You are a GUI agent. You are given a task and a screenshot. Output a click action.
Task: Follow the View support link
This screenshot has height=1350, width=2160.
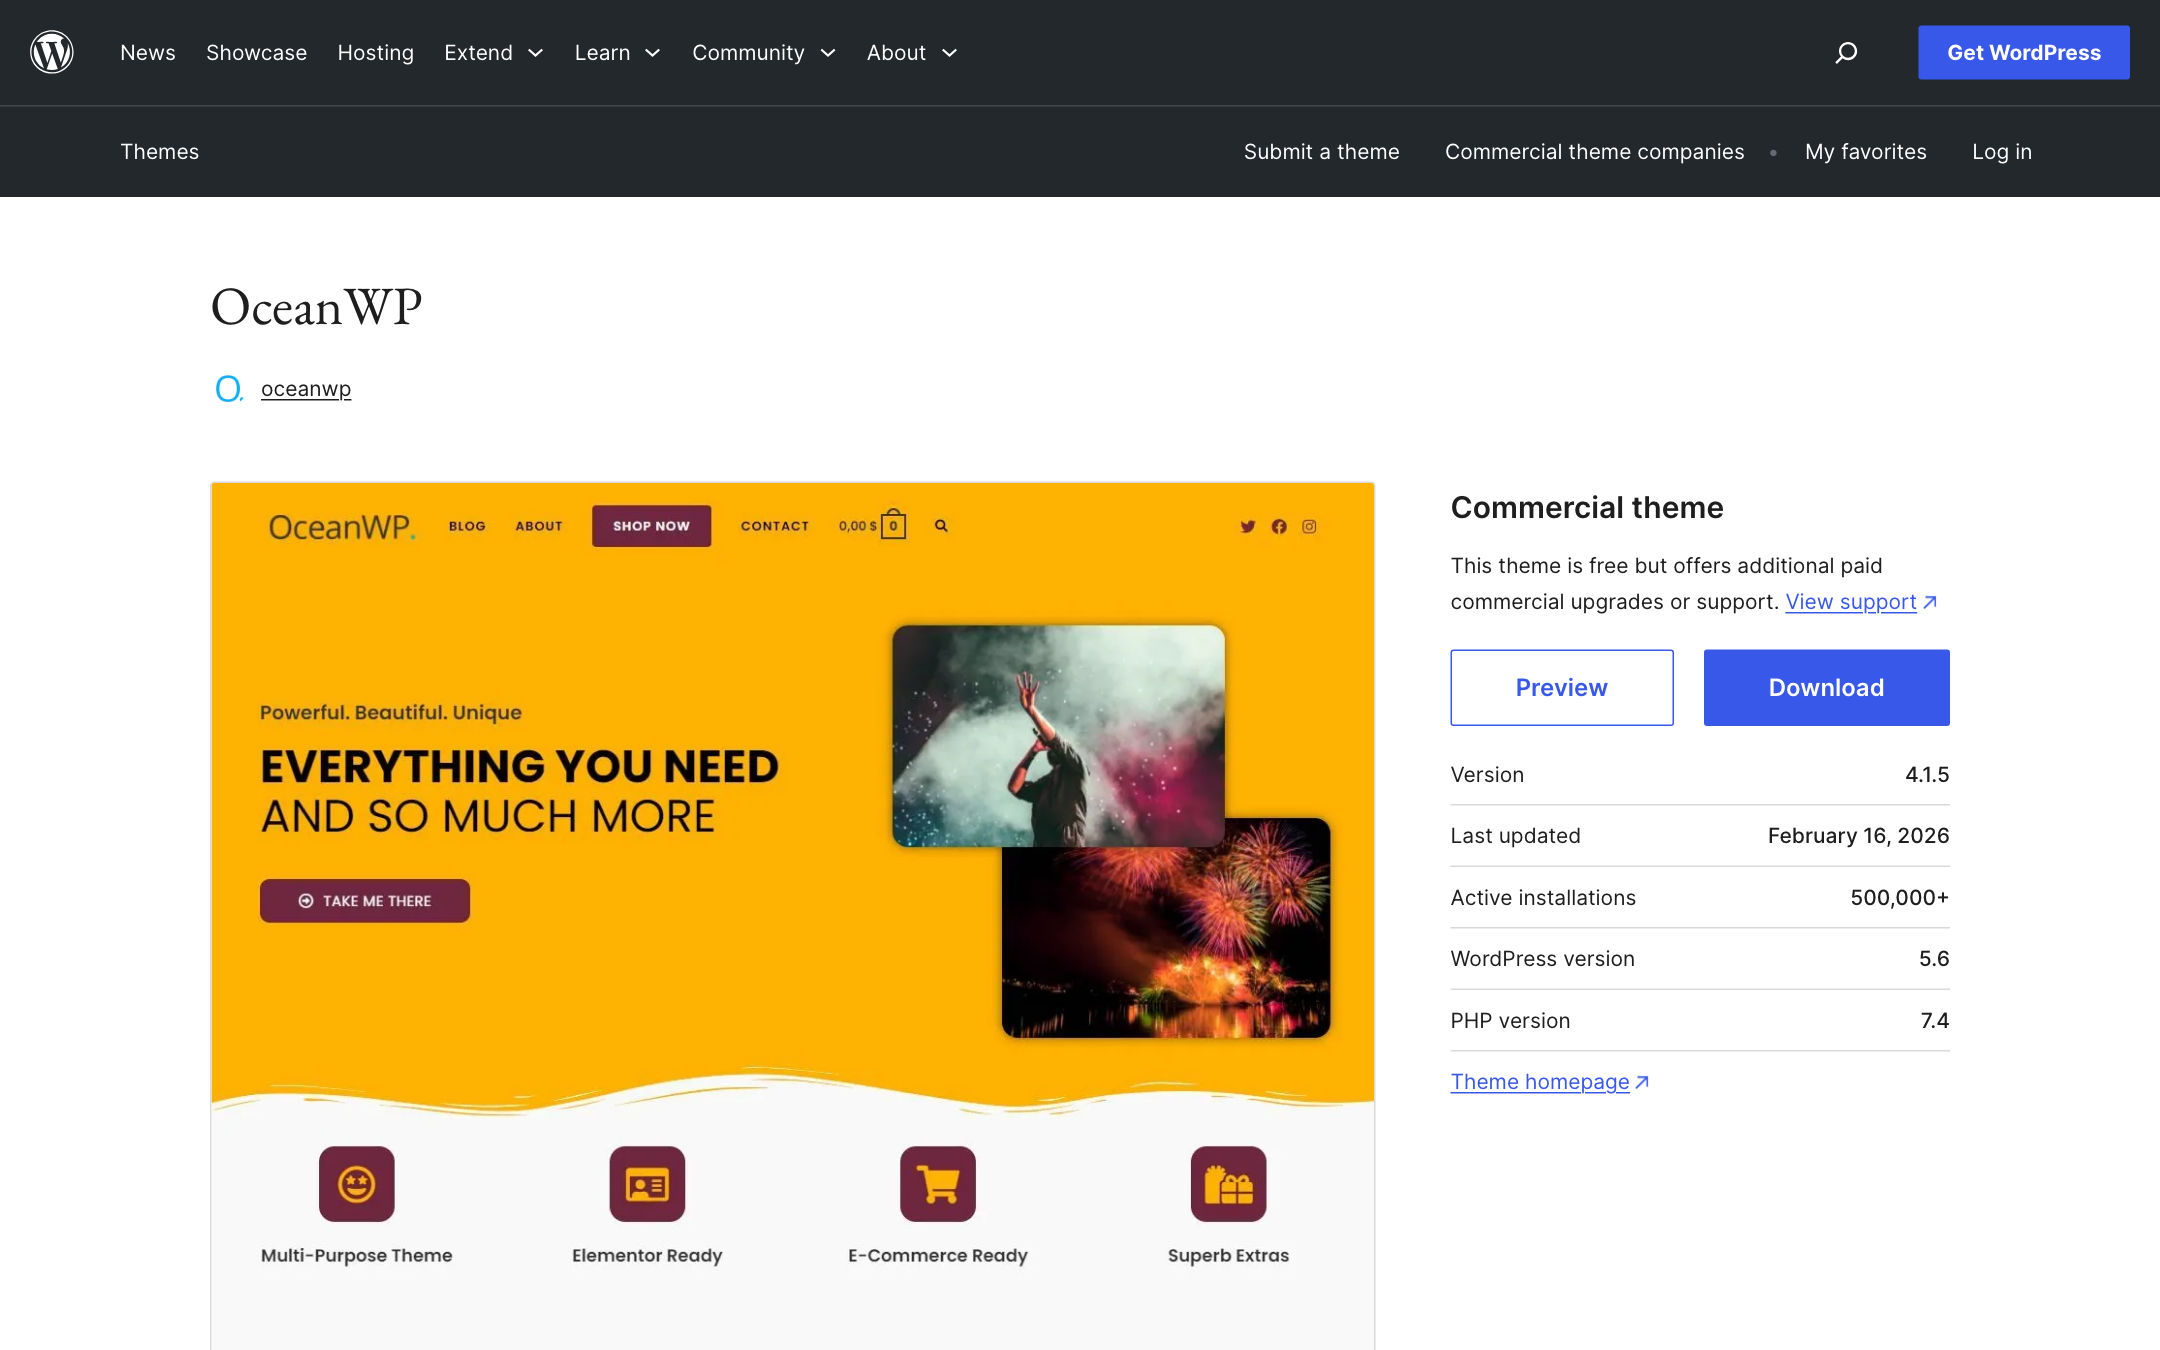coord(1851,601)
